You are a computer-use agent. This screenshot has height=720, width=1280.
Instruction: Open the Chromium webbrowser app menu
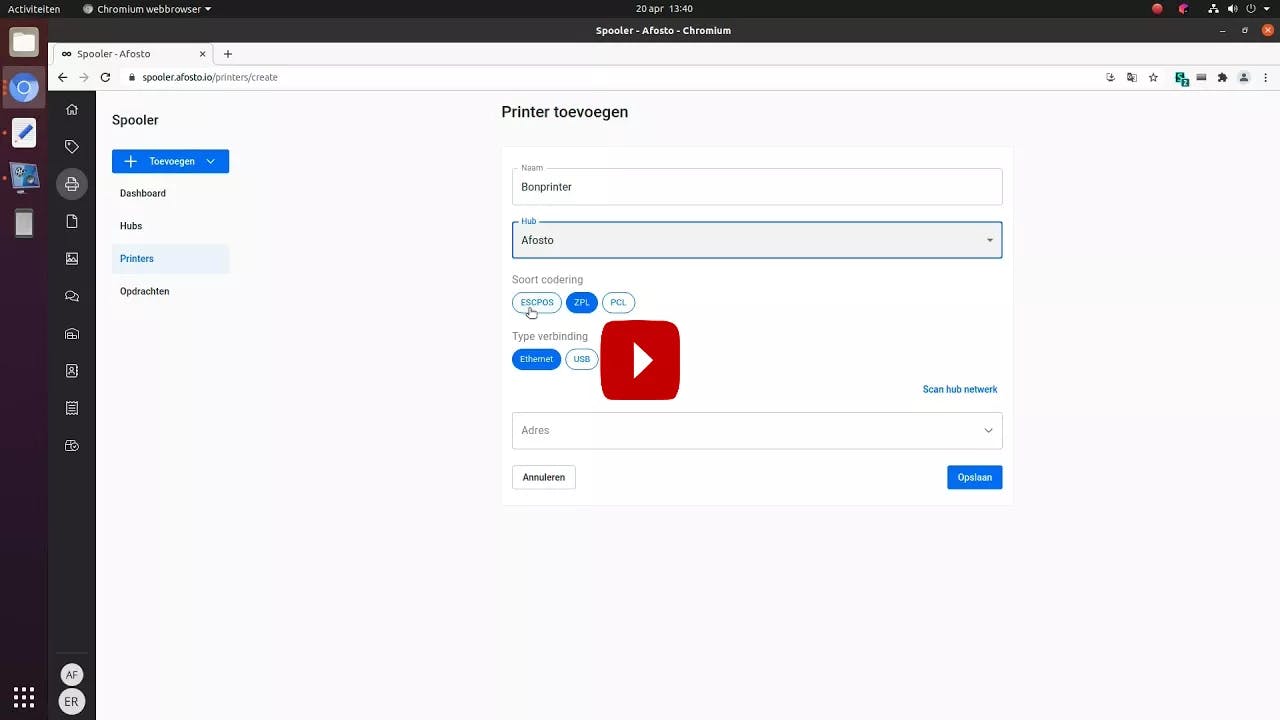(x=147, y=9)
